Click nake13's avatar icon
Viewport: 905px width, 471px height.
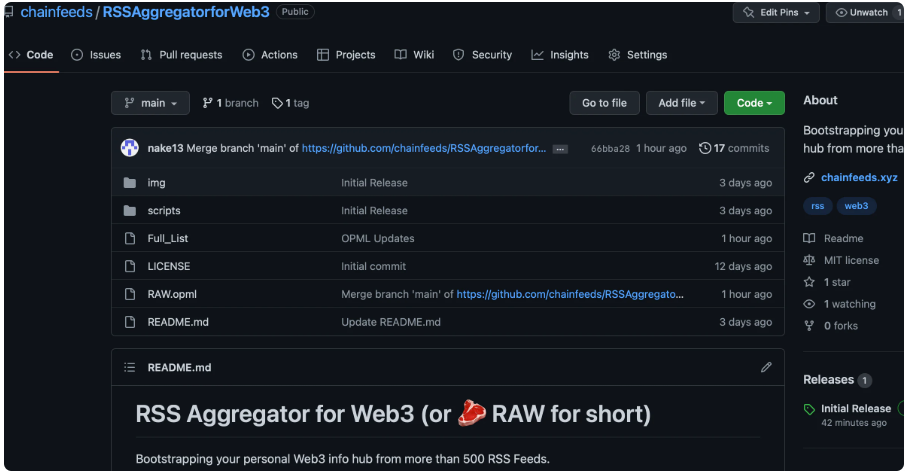point(130,148)
